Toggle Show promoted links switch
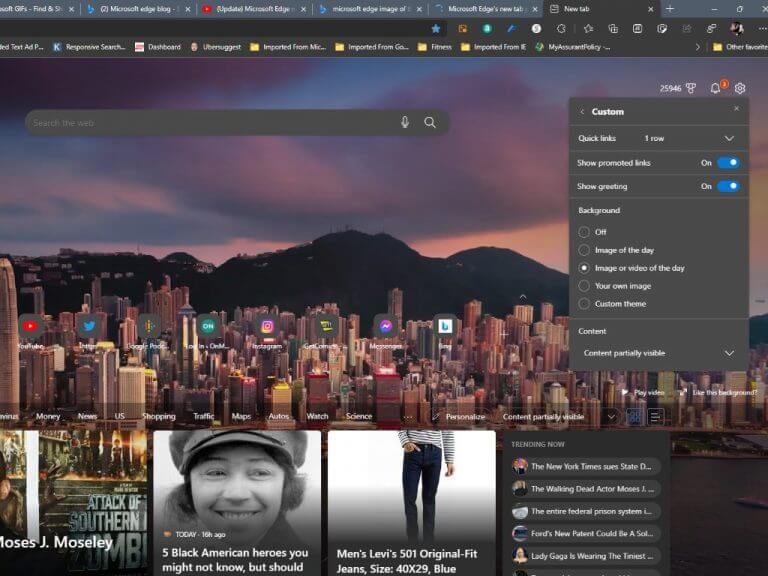Viewport: 768px width, 576px height. [728, 163]
